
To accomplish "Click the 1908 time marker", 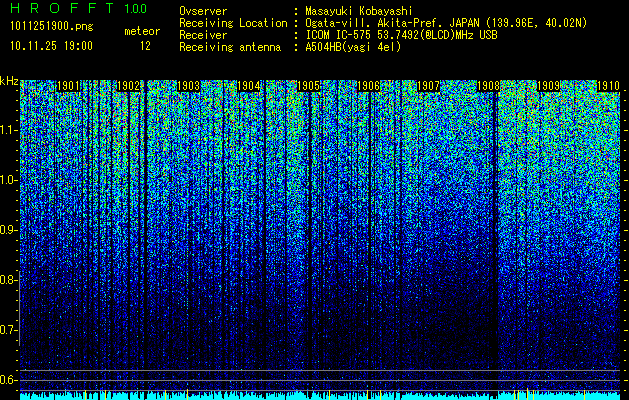I will point(488,86).
